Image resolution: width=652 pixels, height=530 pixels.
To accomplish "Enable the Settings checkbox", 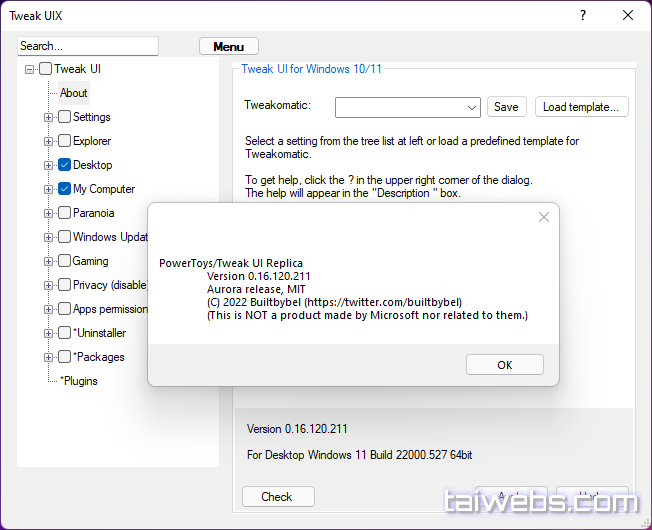I will click(x=64, y=117).
